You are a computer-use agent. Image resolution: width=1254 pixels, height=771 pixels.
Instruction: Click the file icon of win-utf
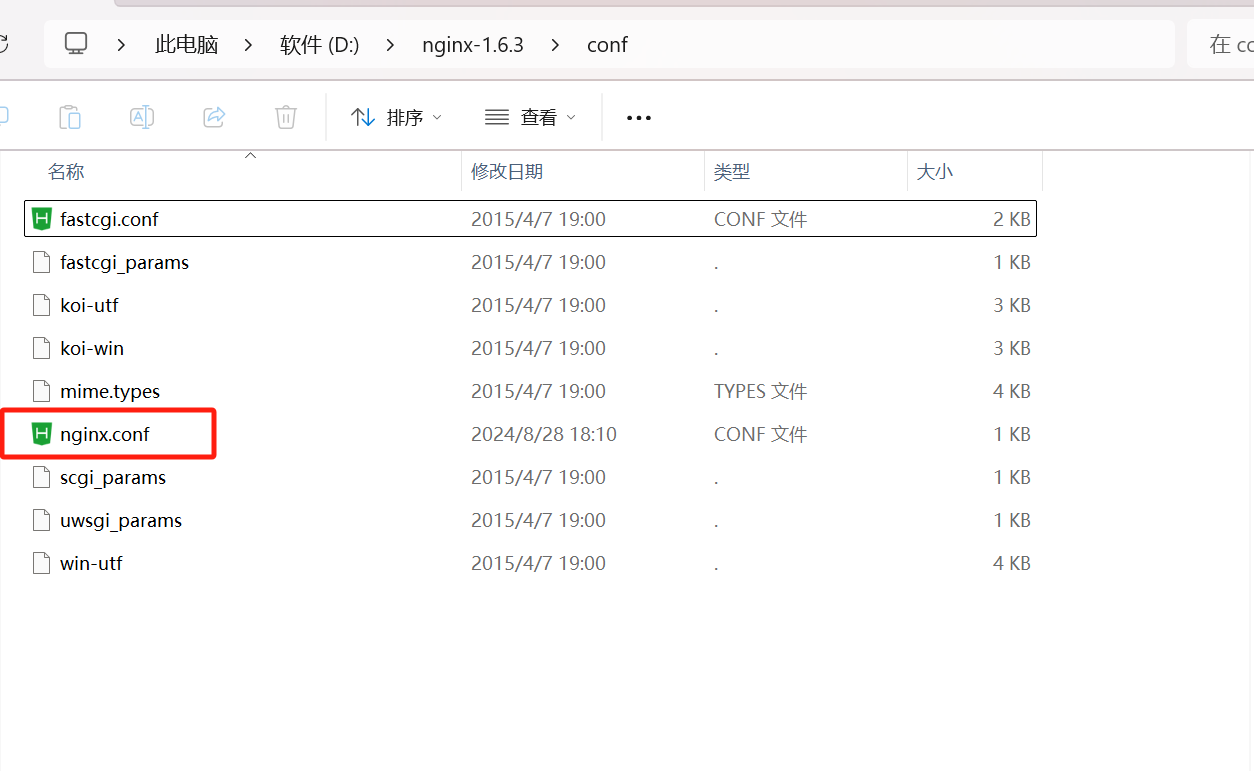pos(41,563)
